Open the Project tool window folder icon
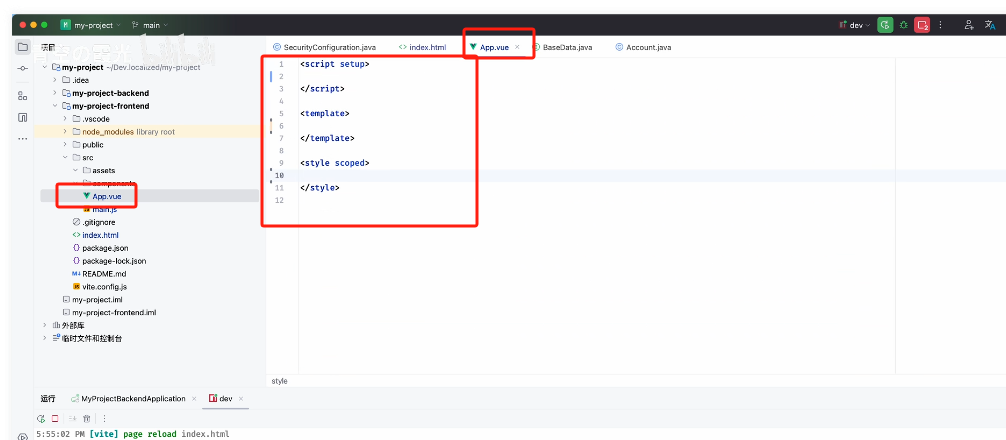 [22, 47]
